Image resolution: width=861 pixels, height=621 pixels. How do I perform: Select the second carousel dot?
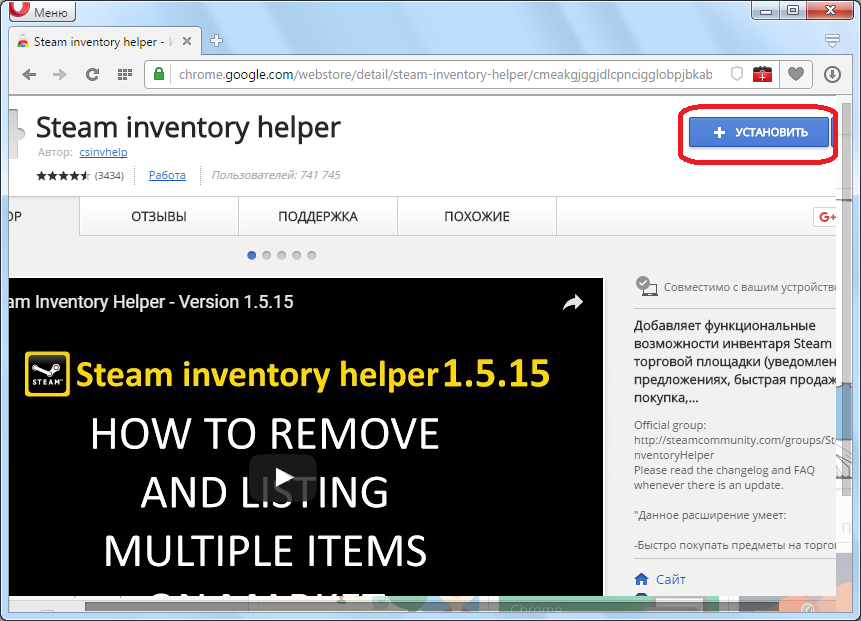[x=266, y=255]
